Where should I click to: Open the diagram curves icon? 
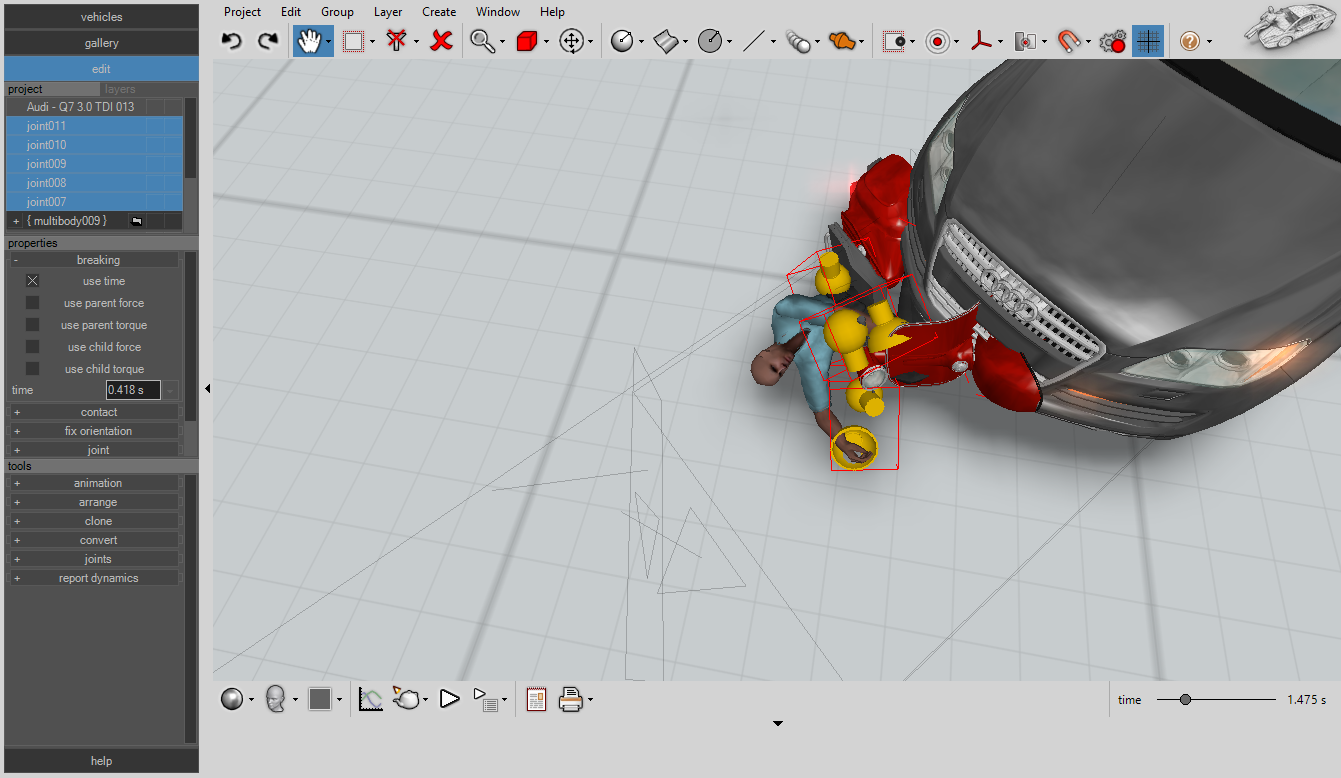[371, 699]
